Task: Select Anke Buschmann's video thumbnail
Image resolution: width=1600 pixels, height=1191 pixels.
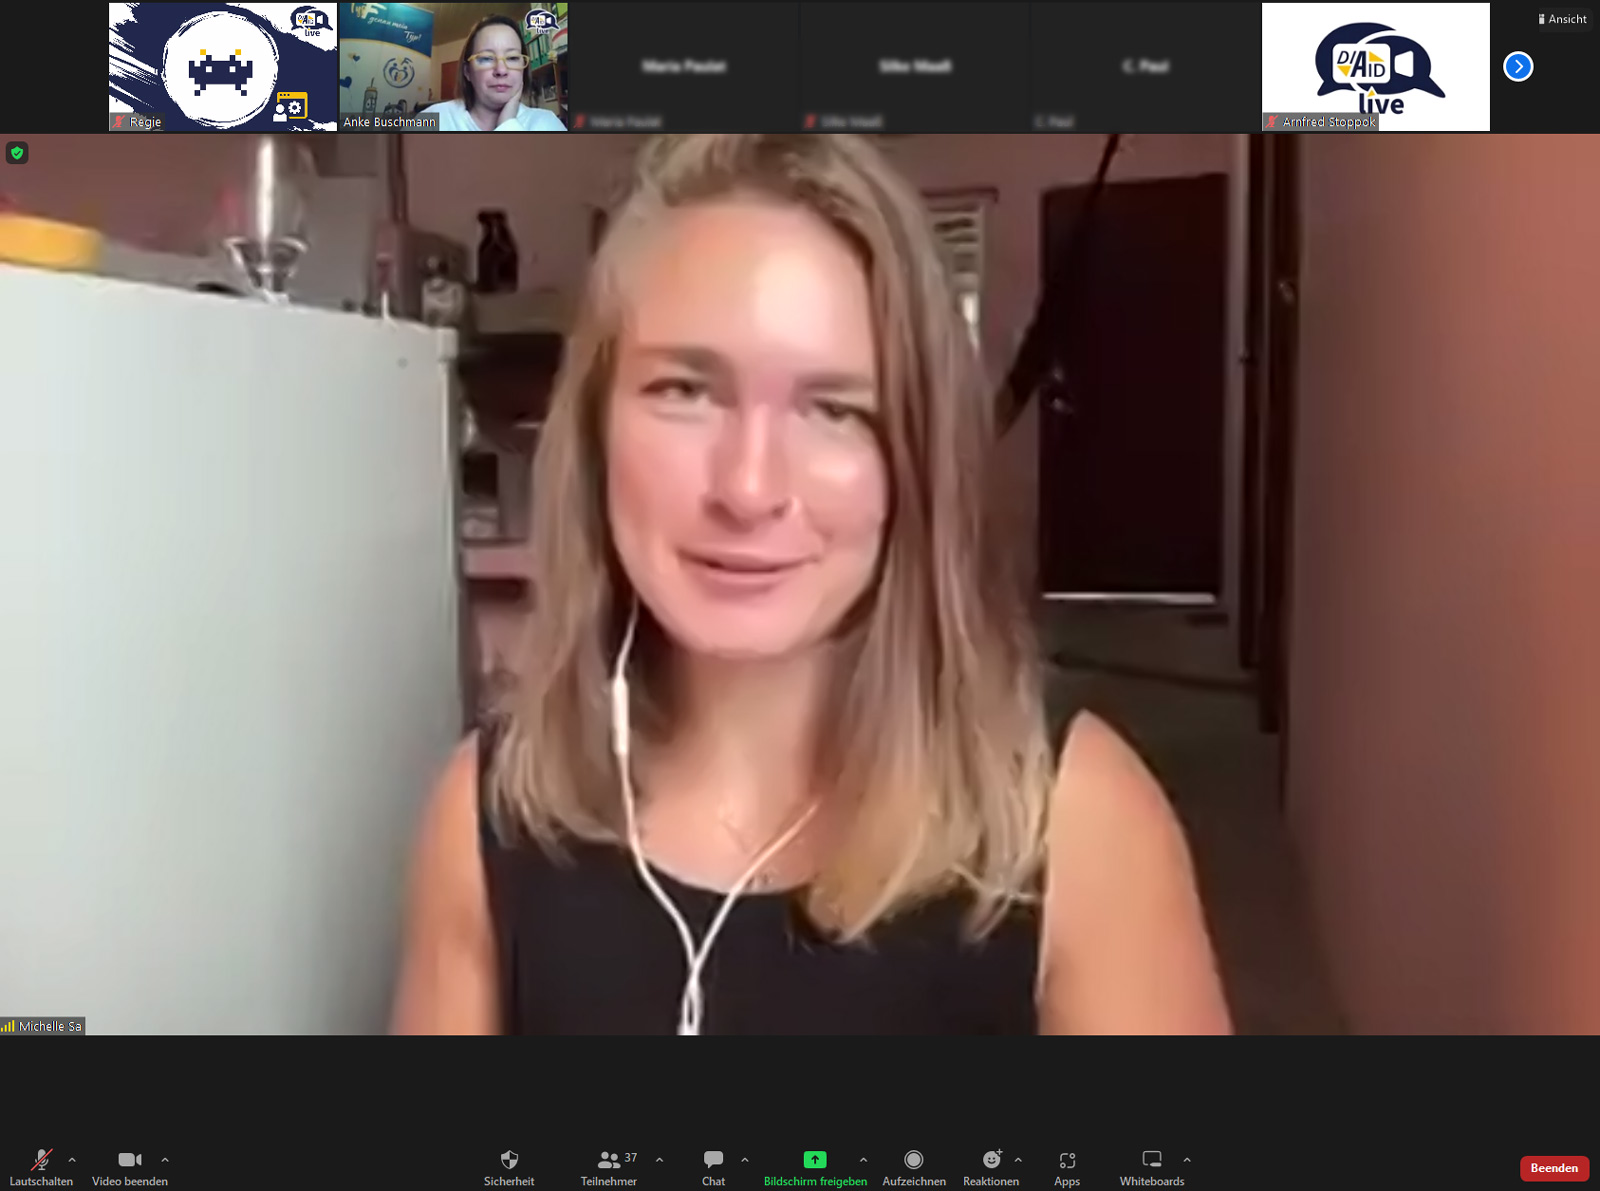Action: (454, 67)
